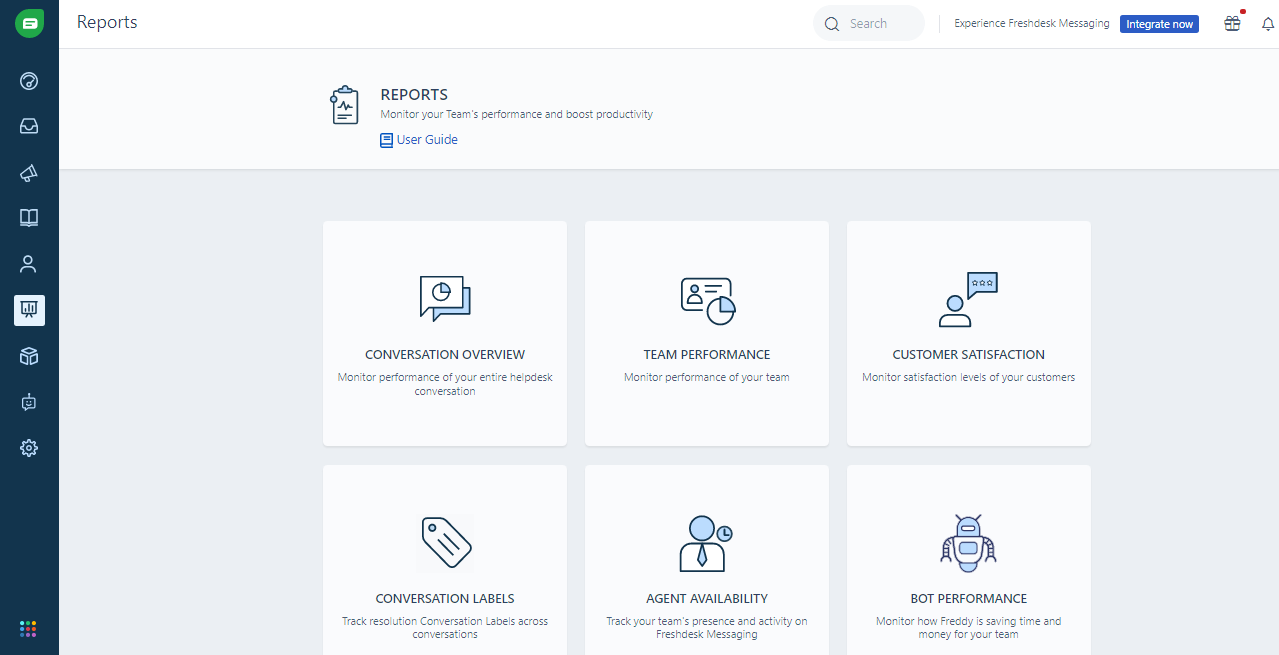Click "Monitor how Freddy is saving time" text
The height and width of the screenshot is (655, 1279).
[x=969, y=628]
